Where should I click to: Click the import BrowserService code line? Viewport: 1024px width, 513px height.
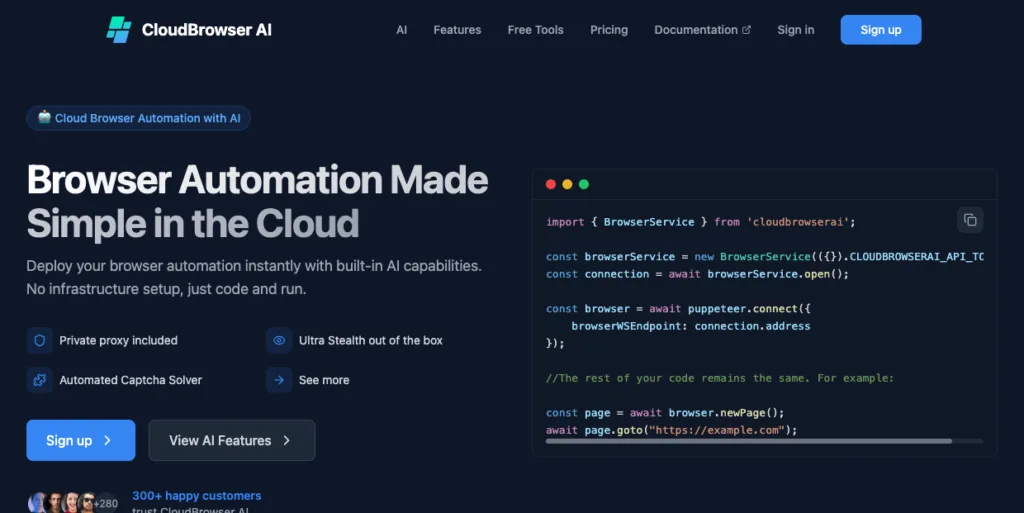tap(700, 222)
